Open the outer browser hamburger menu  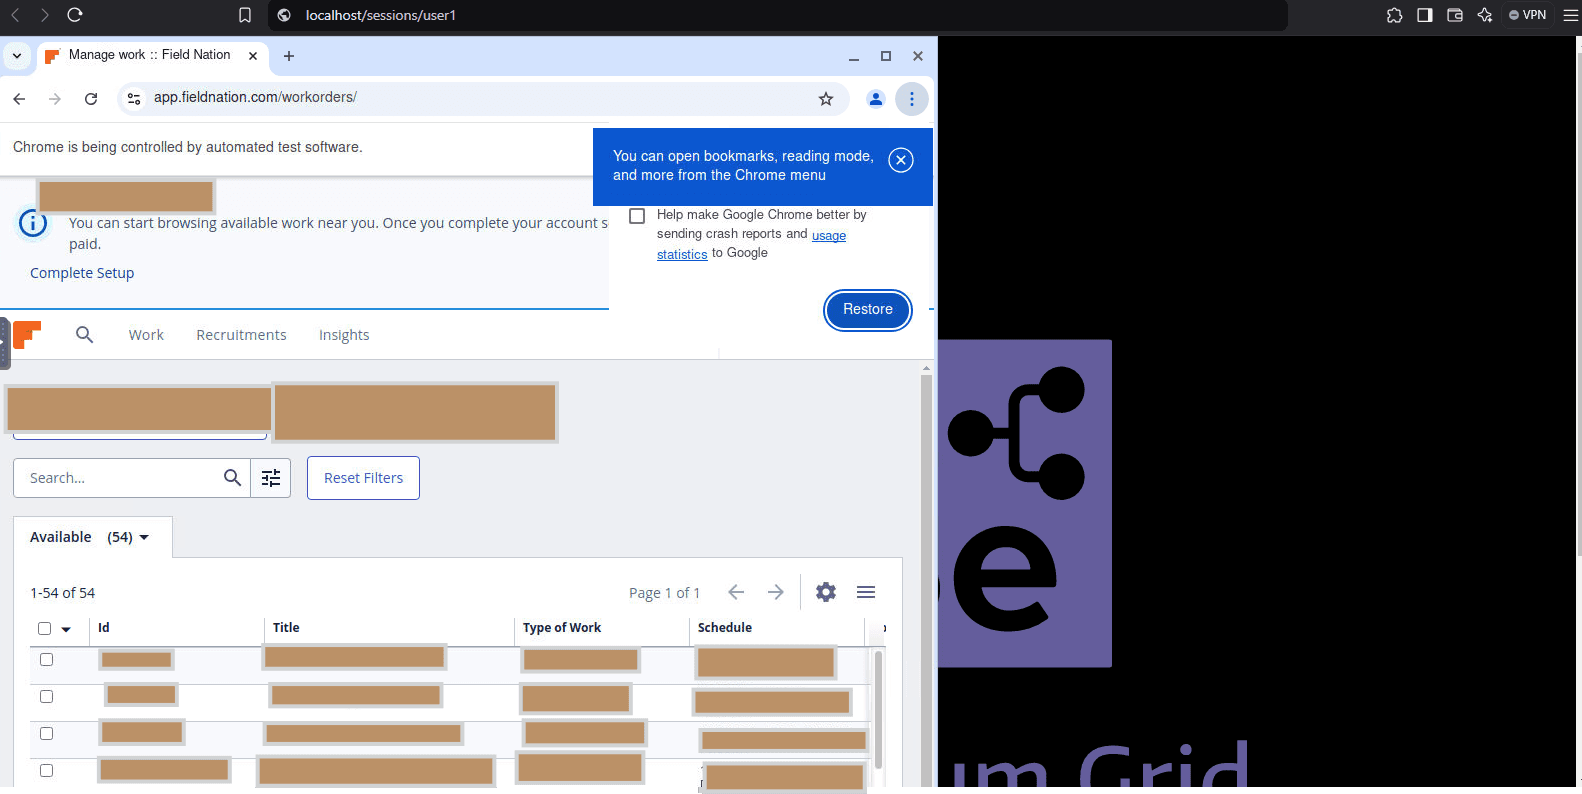1571,15
